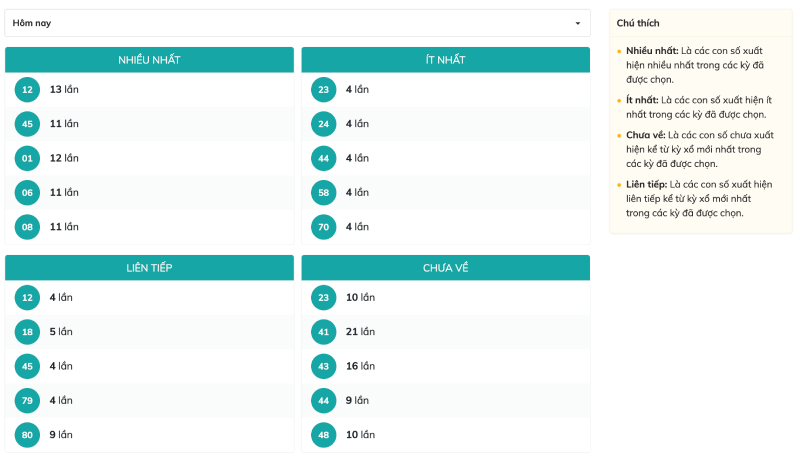Select the LIÊN TIẾP panel header
Viewport: 800px width, 470px height.
tap(149, 268)
